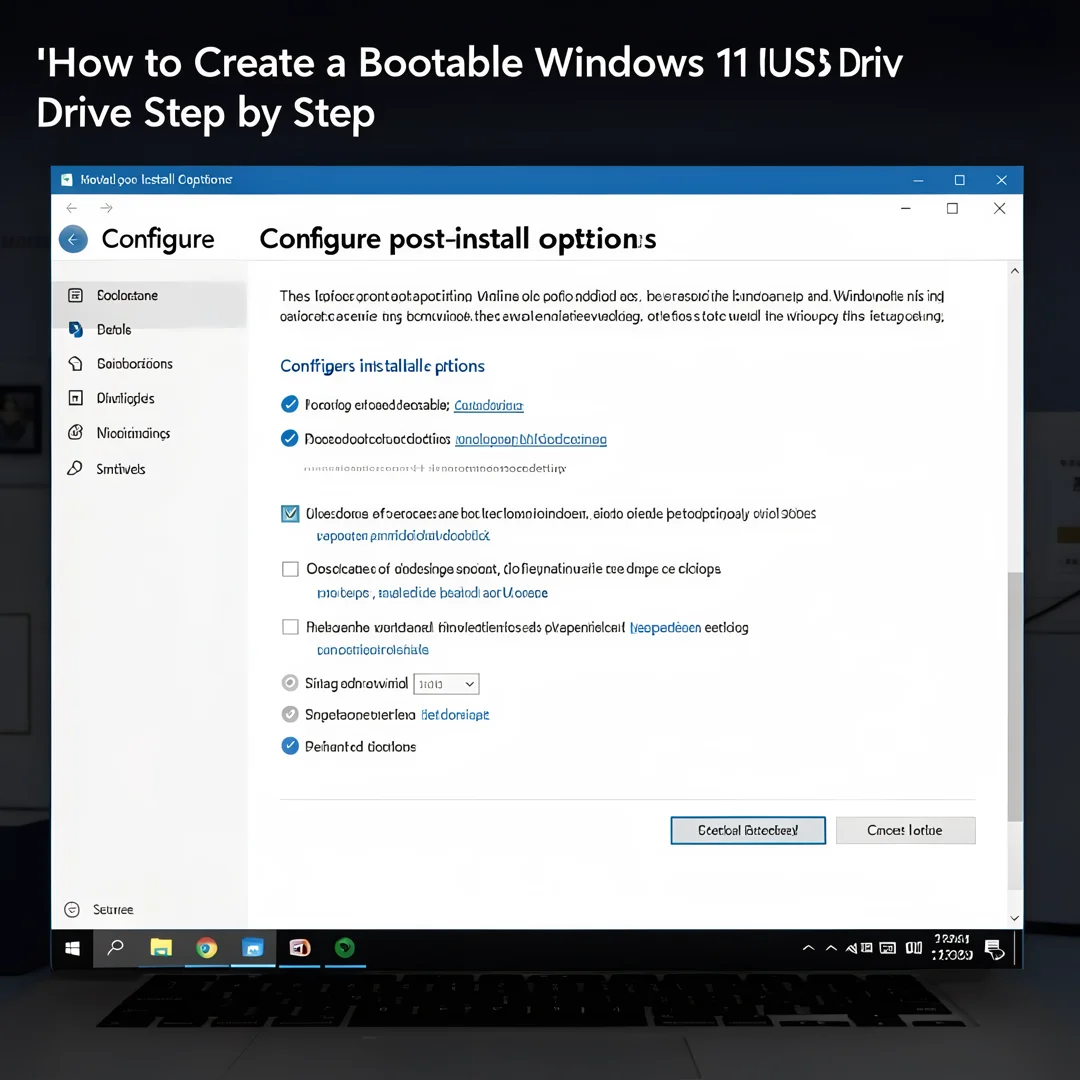Follow the Cartodorioa link
This screenshot has width=1080, height=1080.
(x=488, y=406)
